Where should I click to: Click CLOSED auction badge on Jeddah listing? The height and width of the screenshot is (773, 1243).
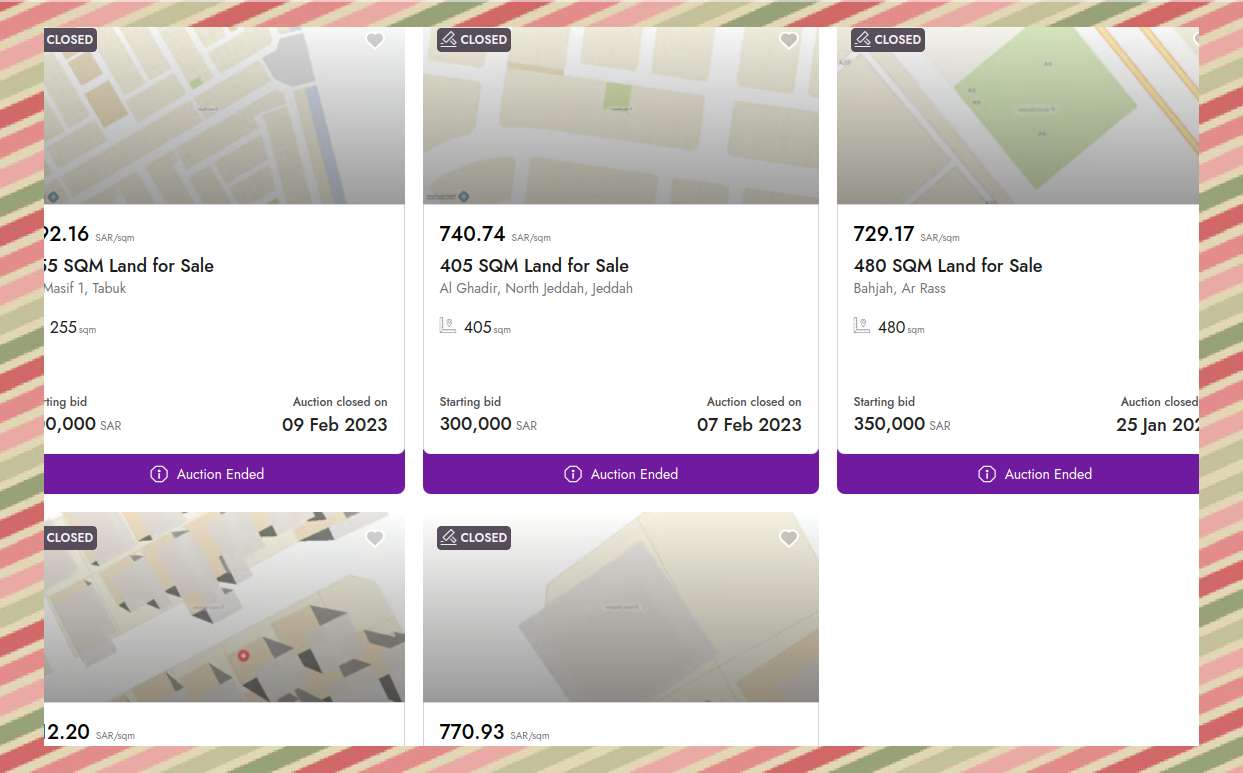click(474, 40)
